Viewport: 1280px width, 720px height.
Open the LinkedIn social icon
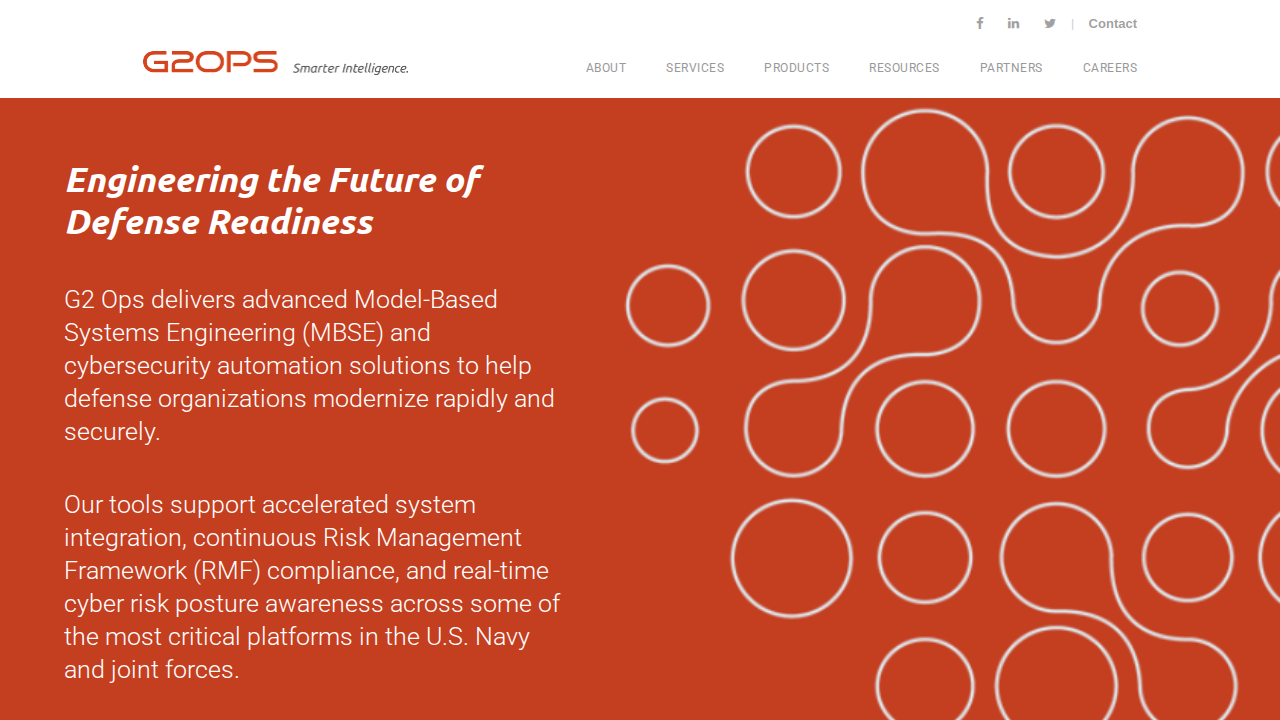point(1013,23)
